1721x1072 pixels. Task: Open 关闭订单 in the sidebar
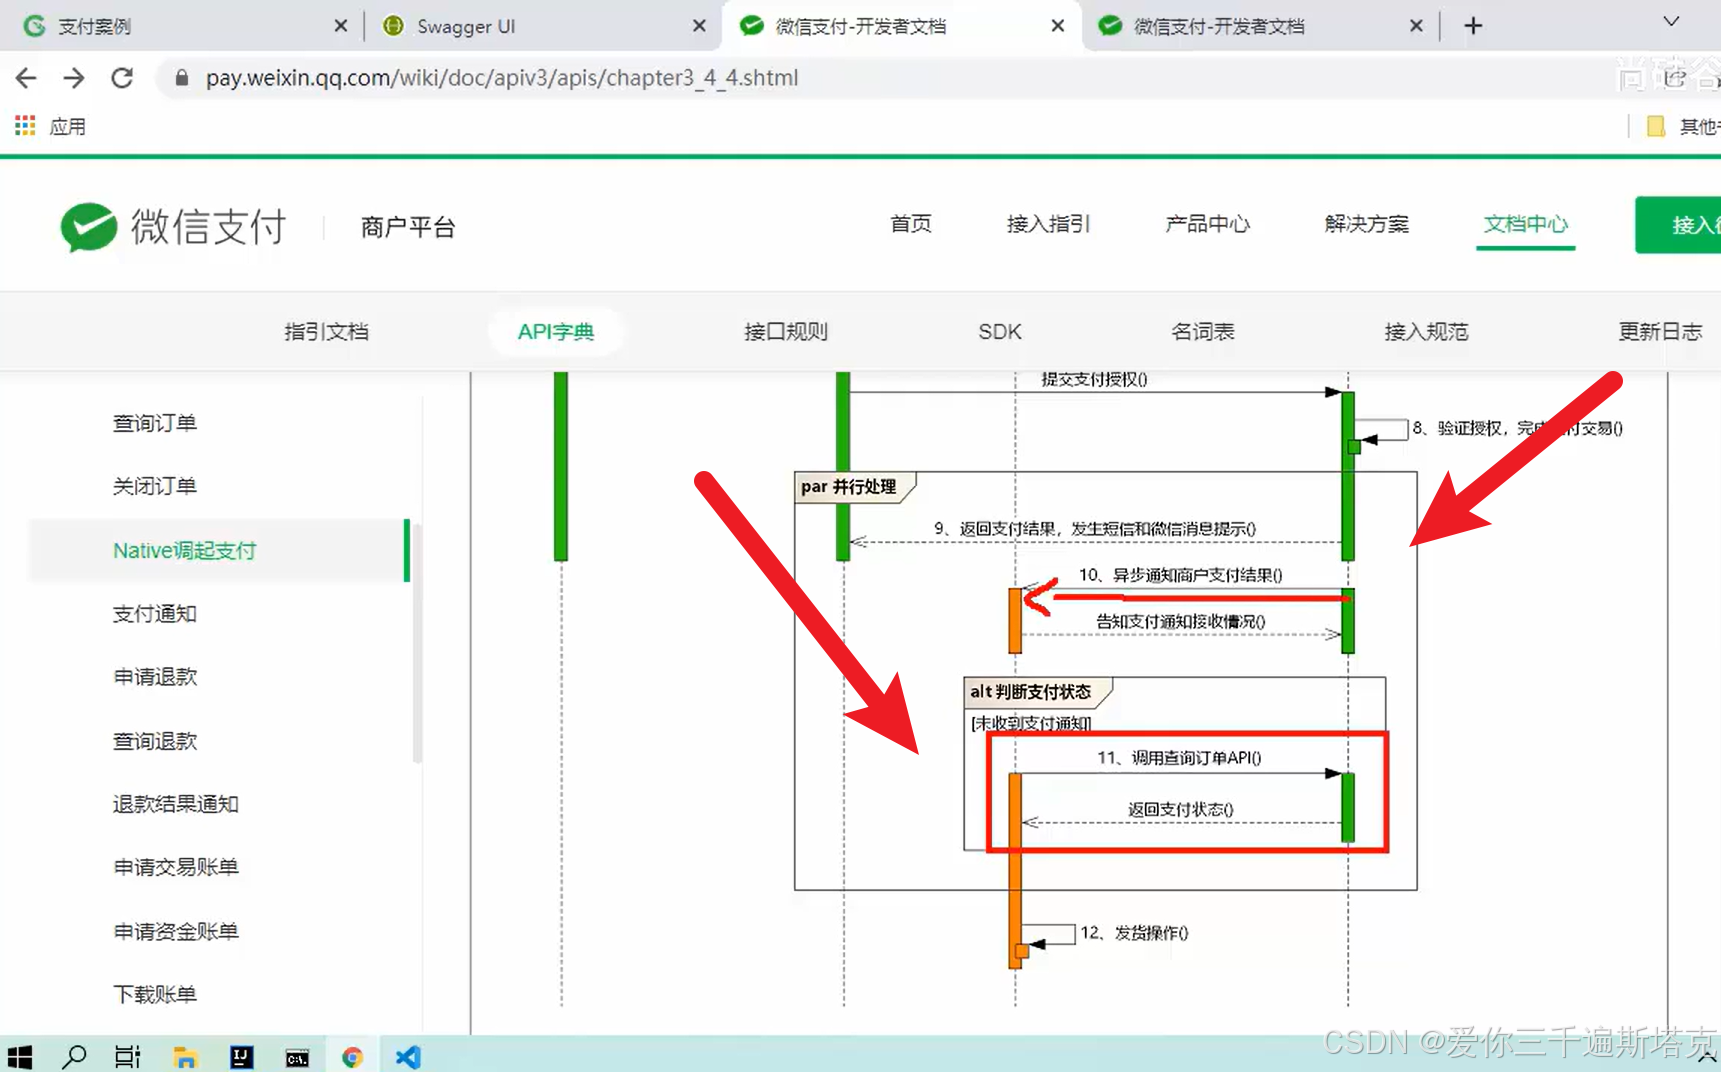(x=155, y=486)
